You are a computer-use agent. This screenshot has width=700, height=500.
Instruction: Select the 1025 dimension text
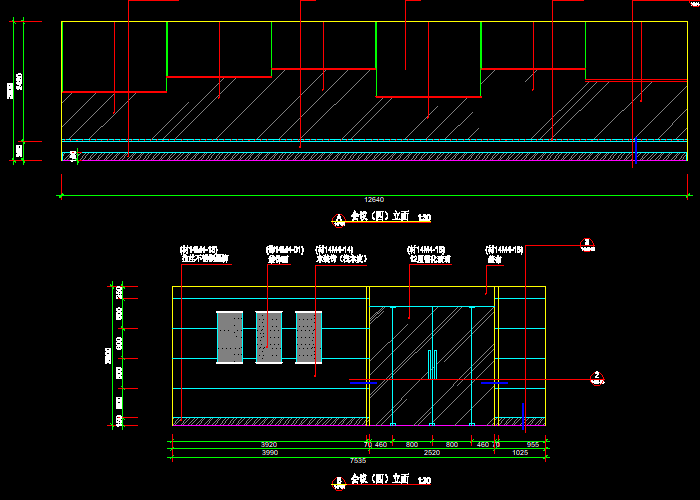point(521,452)
